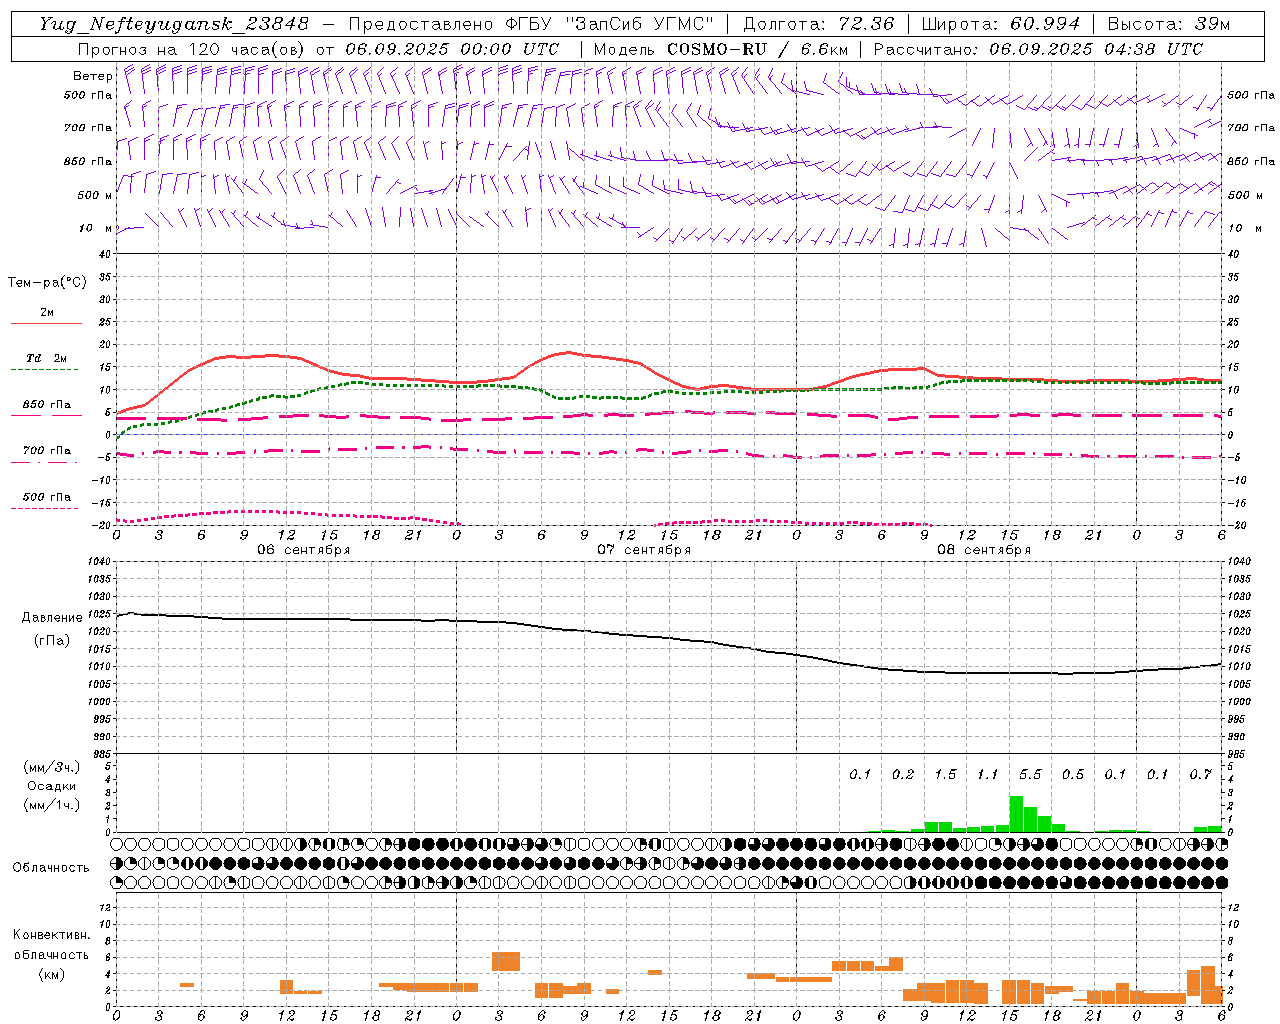Select the (мм/3ч.) precipitation unit label

(x=52, y=767)
